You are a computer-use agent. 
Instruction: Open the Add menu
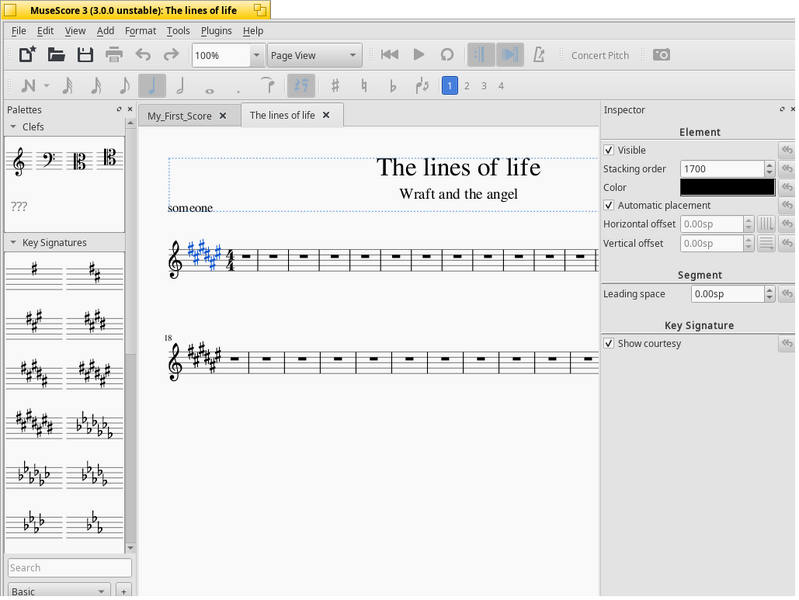(105, 31)
